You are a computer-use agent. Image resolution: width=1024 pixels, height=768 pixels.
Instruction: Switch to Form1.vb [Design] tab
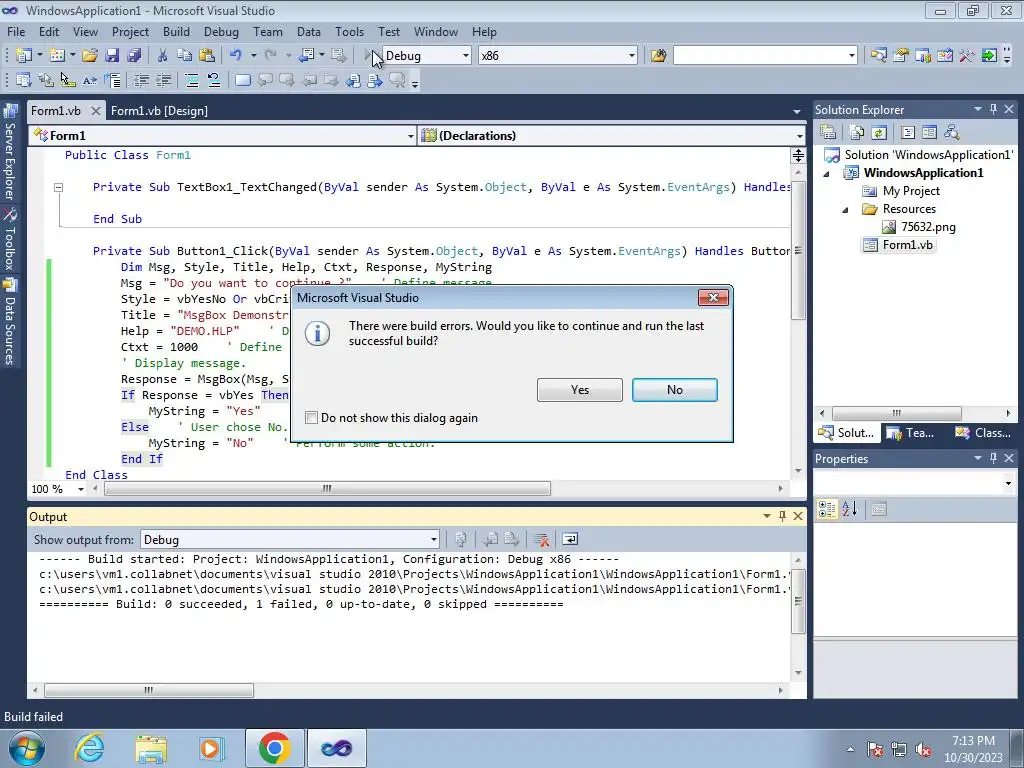(x=159, y=110)
